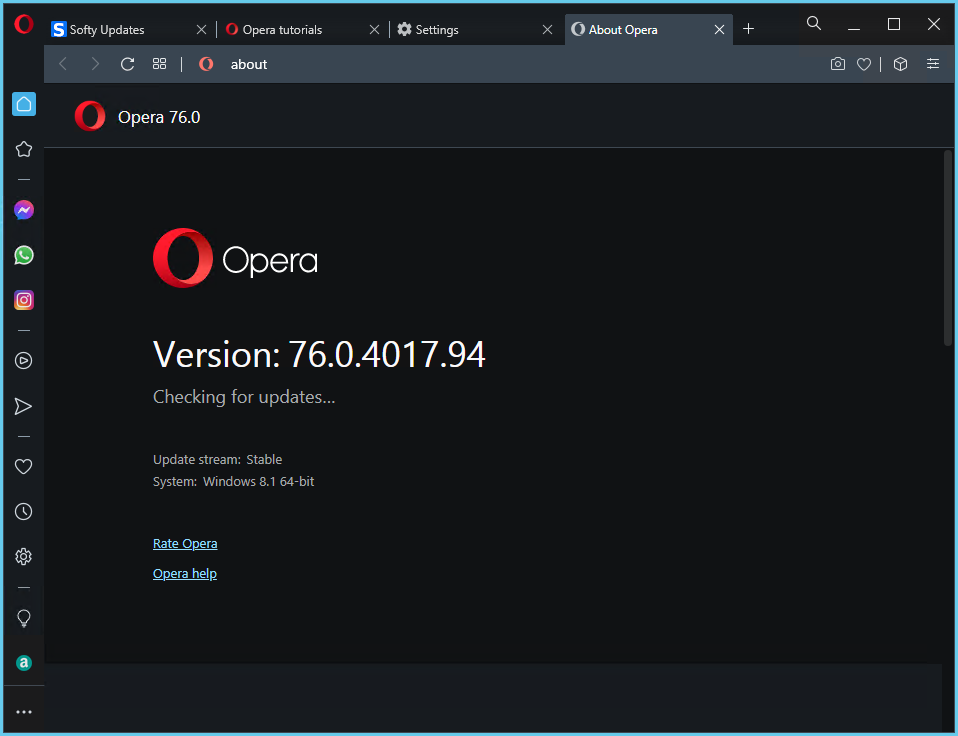Close the Settings tab
The image size is (958, 736).
pos(547,29)
